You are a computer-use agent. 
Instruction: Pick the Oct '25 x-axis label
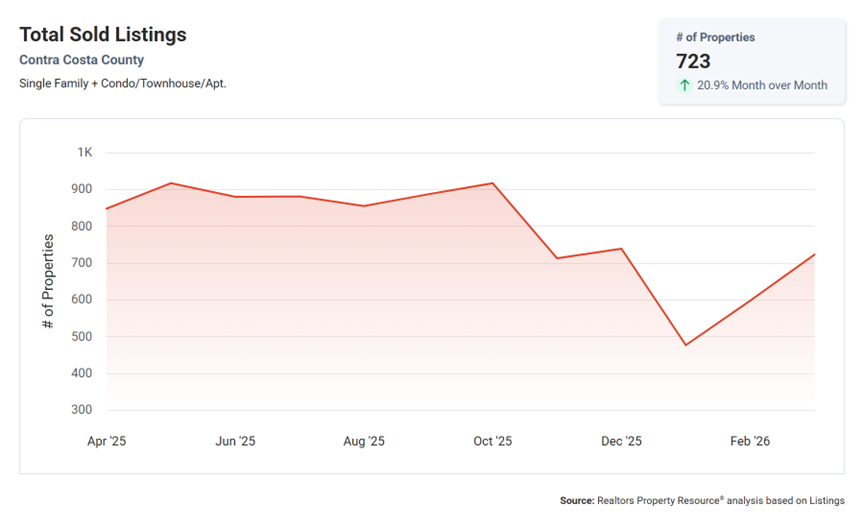tap(492, 441)
